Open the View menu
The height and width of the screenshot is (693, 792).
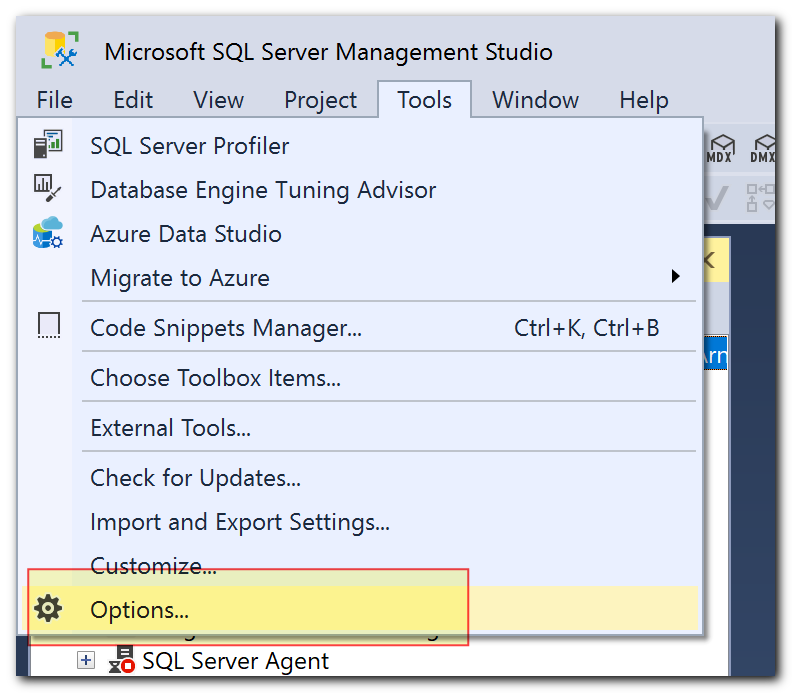(218, 100)
